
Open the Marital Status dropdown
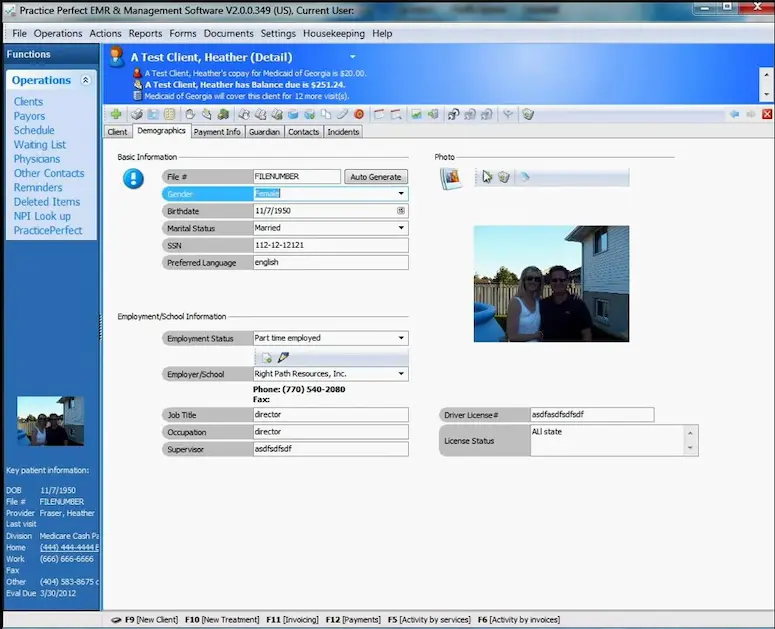(x=401, y=228)
